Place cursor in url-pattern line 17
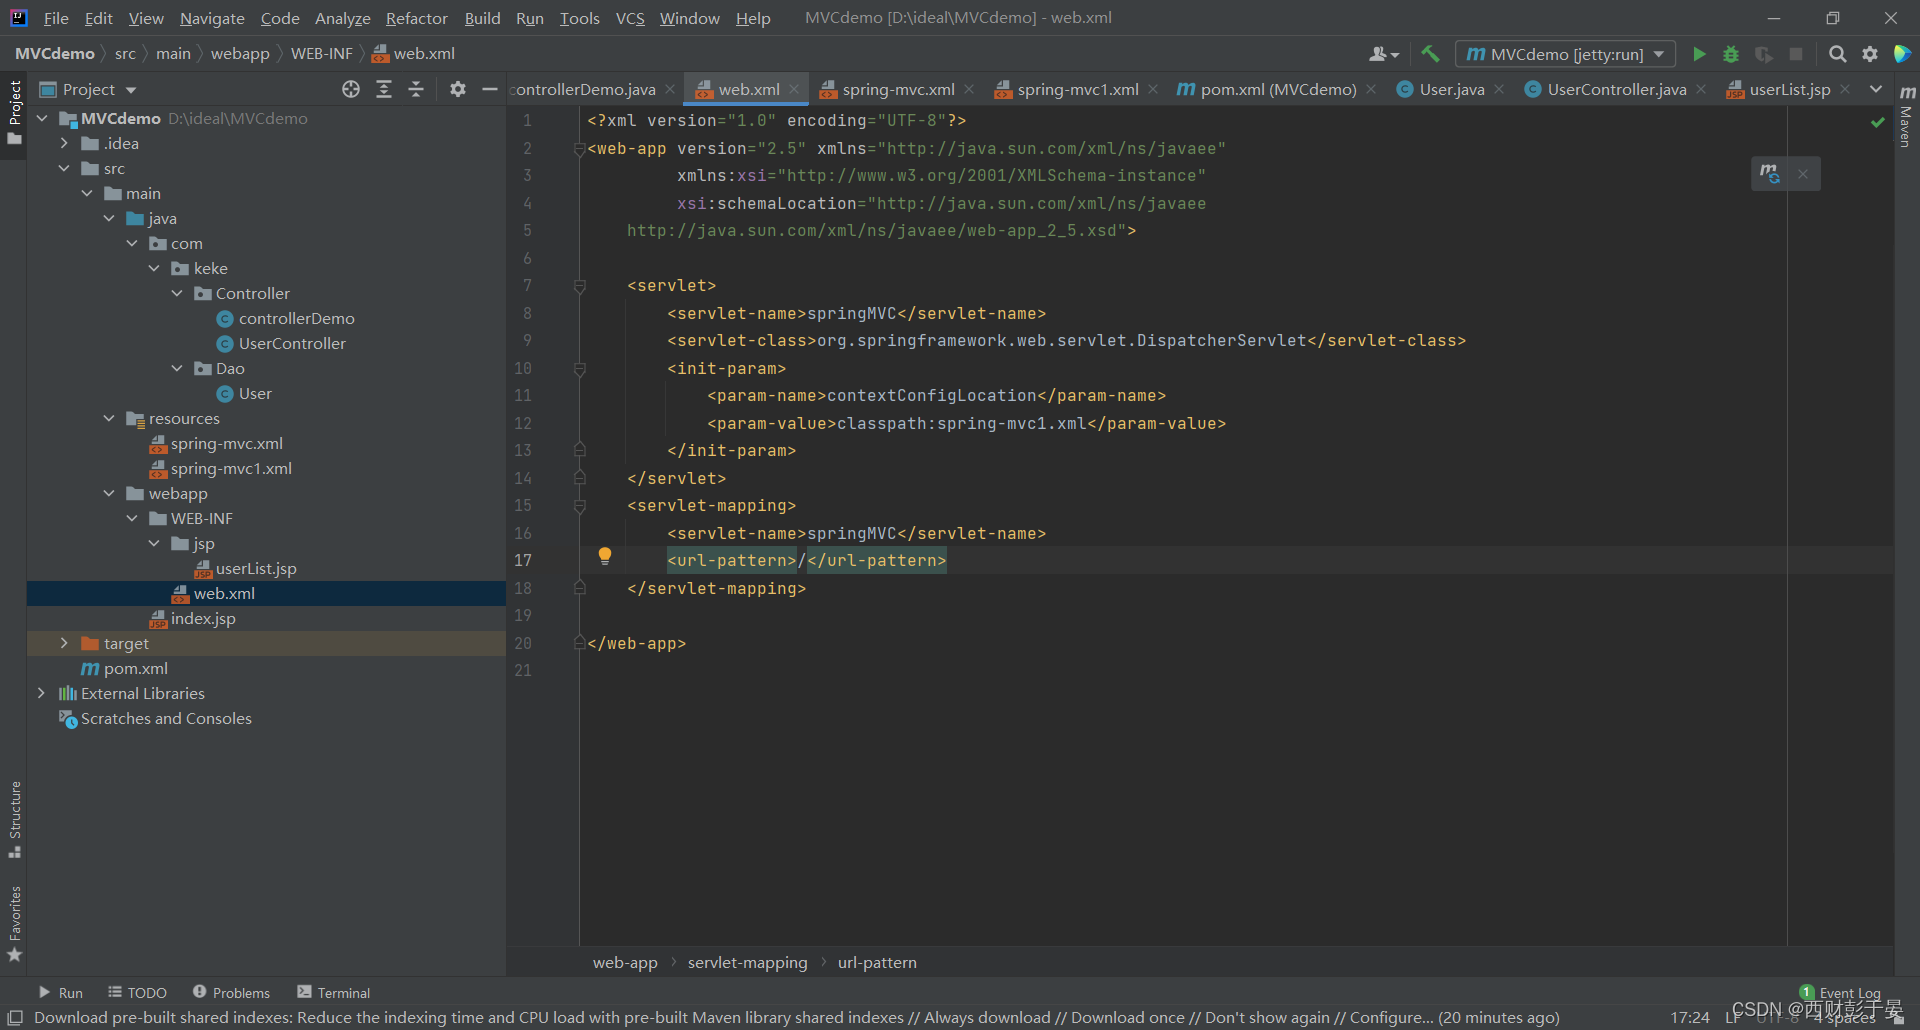 (x=806, y=560)
